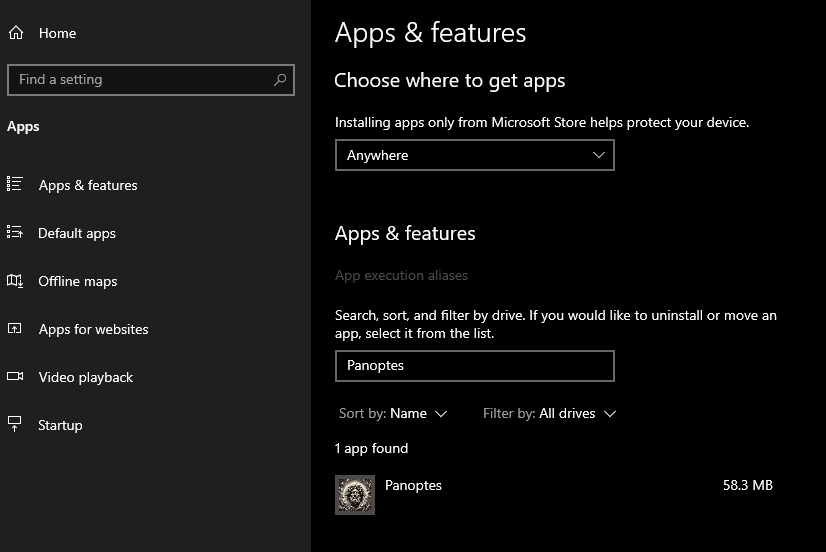Open the Startup apps page

(60, 425)
